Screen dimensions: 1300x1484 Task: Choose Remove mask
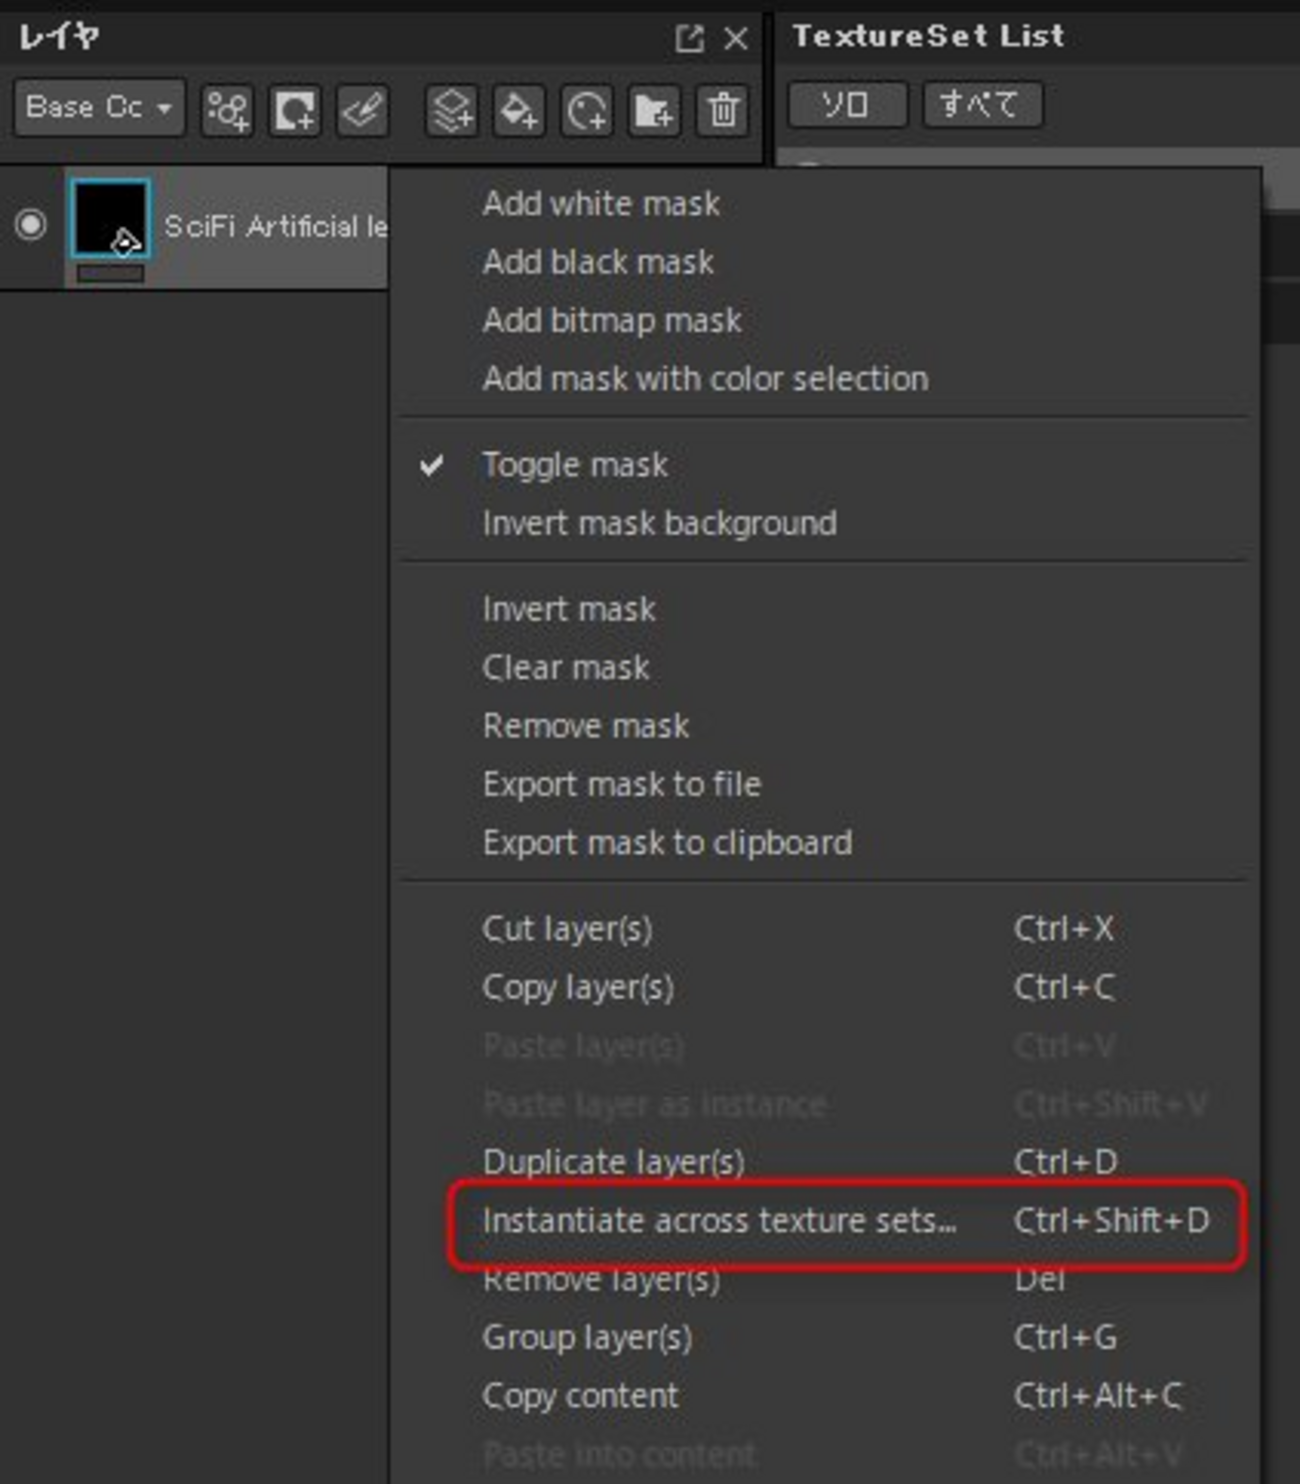(823, 726)
